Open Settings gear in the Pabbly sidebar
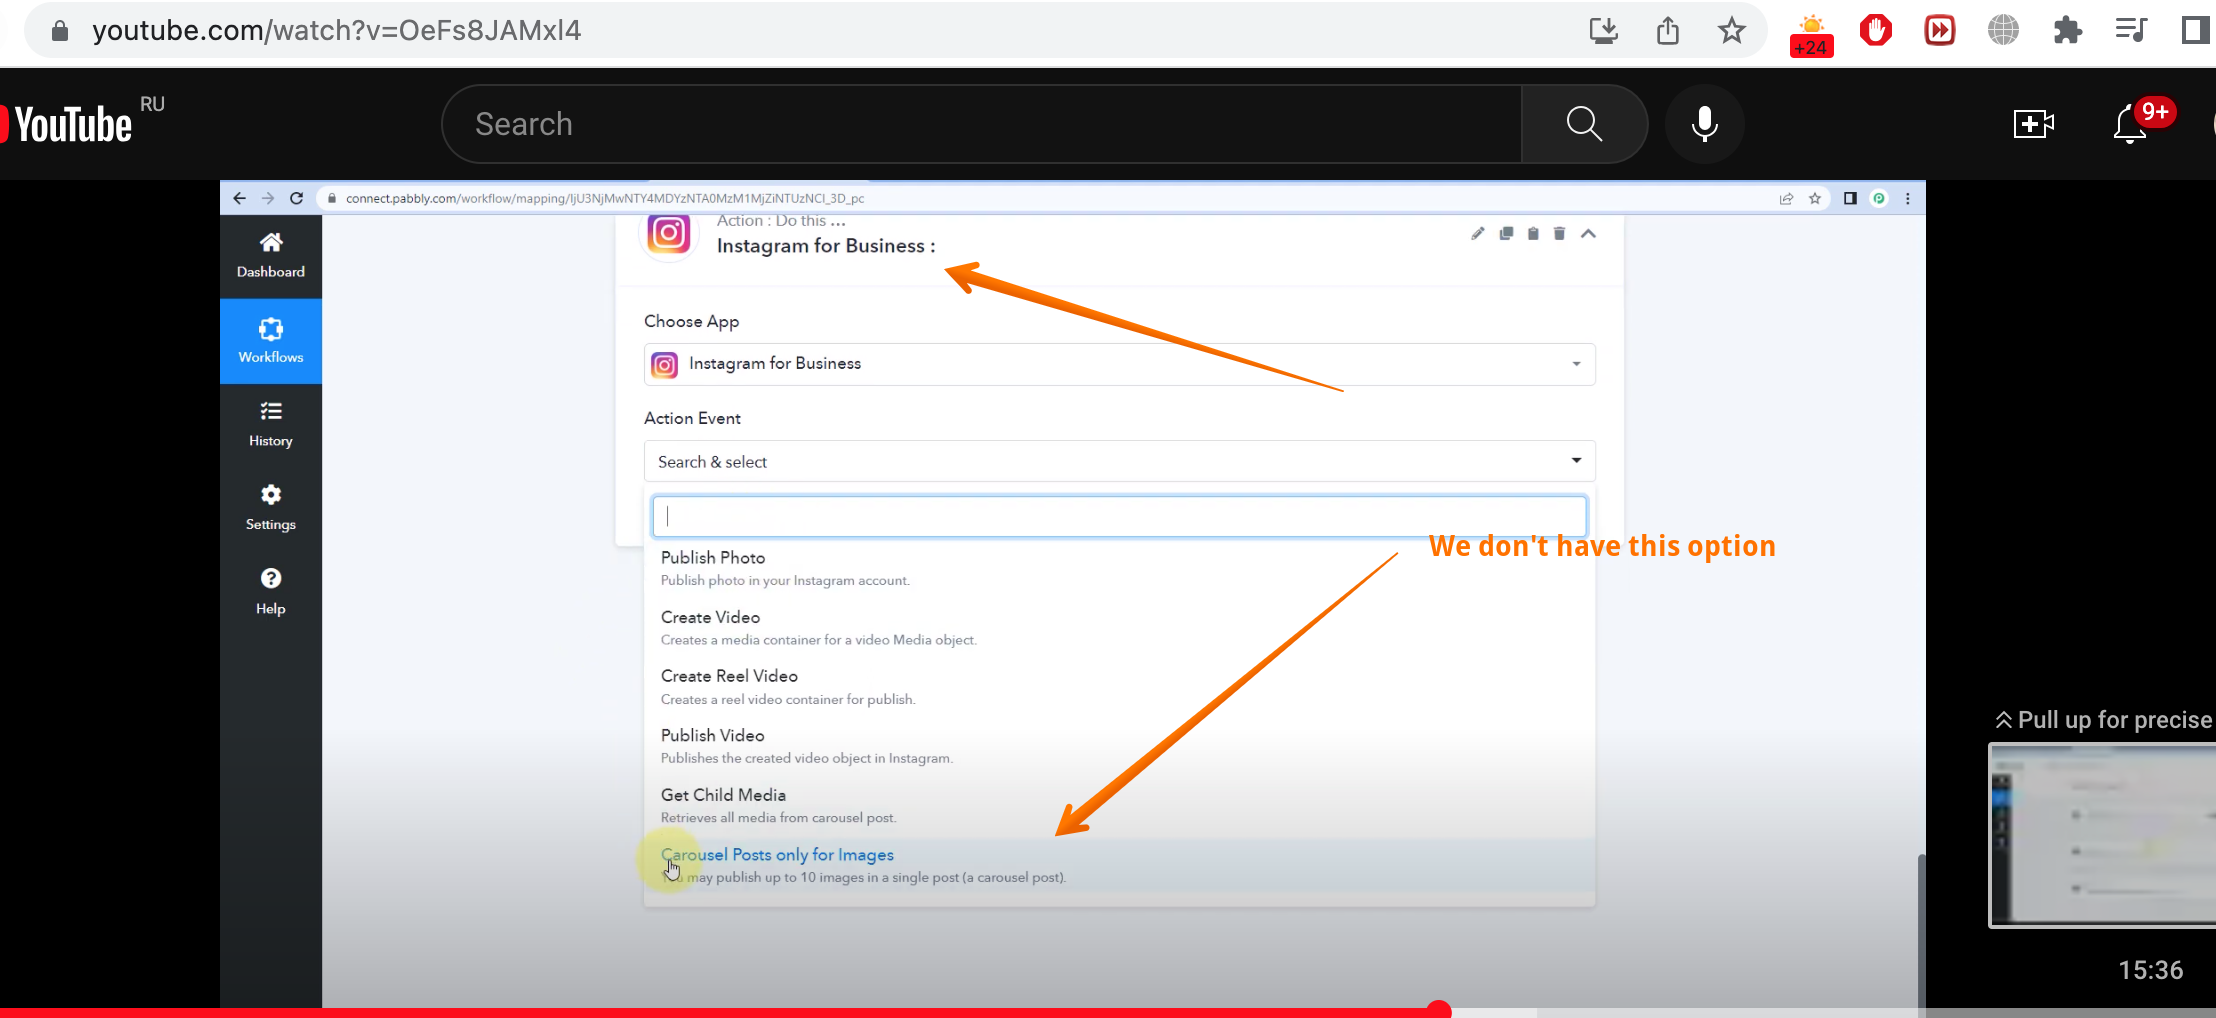 tap(271, 508)
